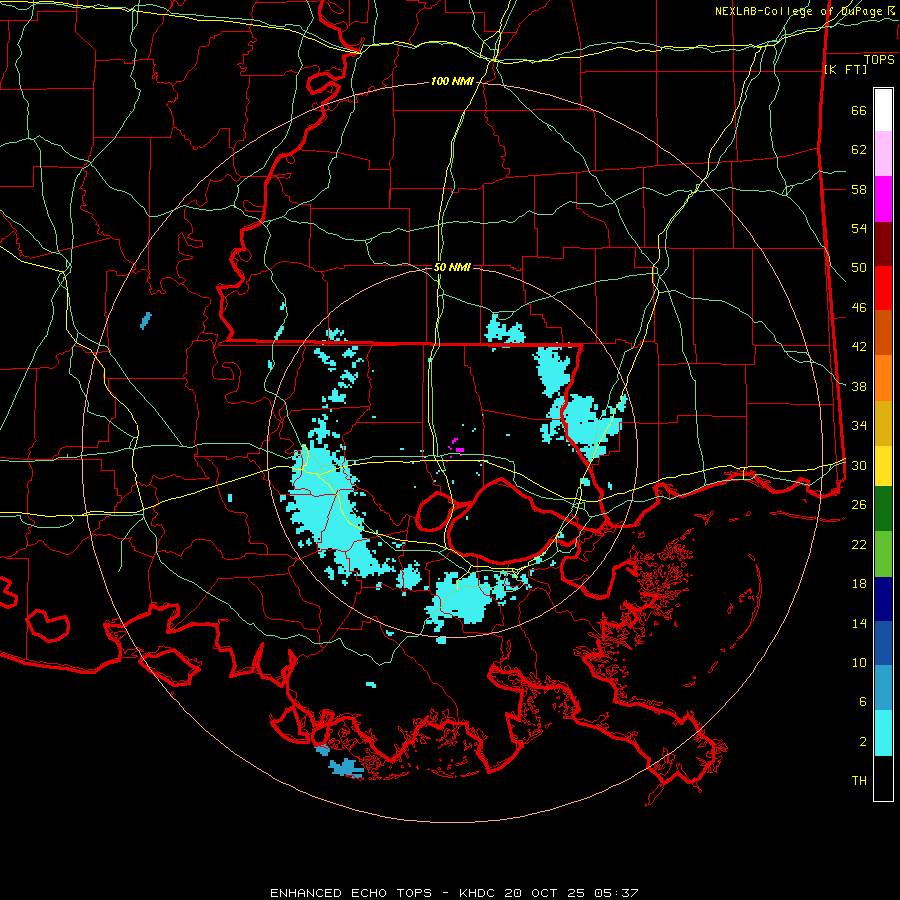
Task: Click the TH threshold label
Action: point(859,781)
